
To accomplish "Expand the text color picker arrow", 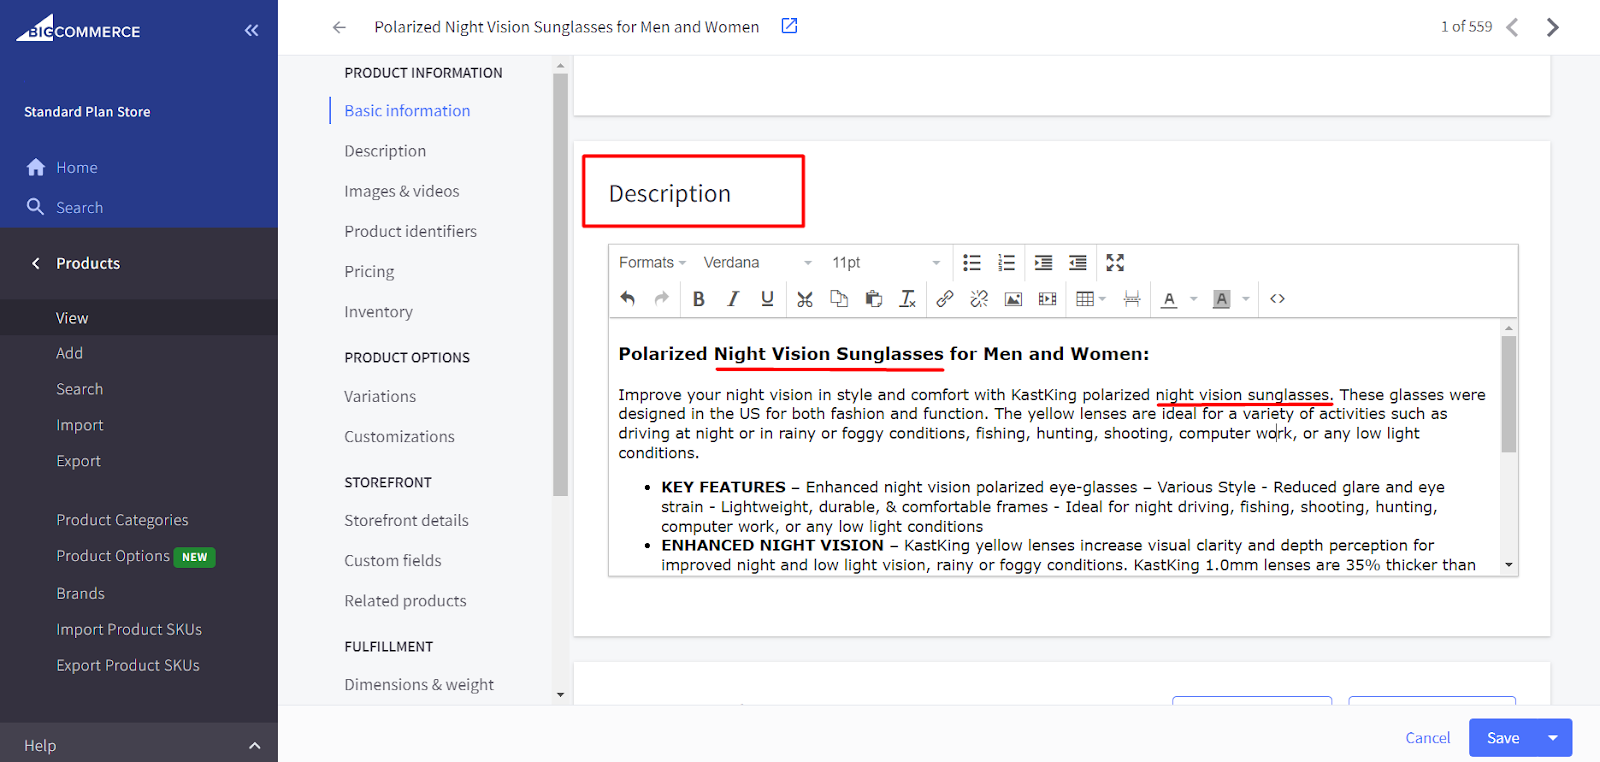I will [1193, 298].
